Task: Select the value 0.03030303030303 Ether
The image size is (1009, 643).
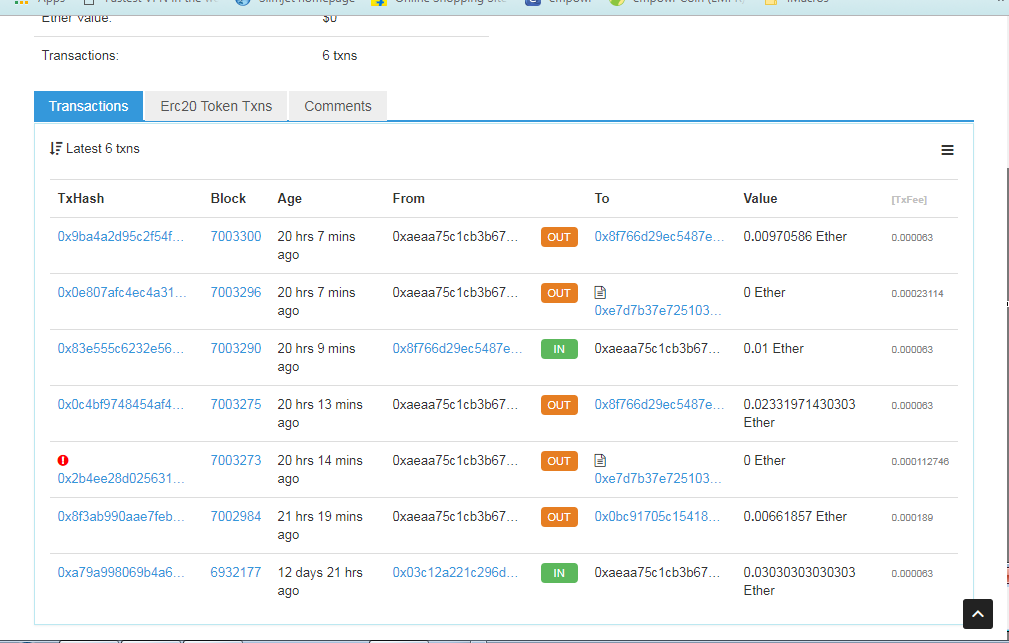Action: 799,581
